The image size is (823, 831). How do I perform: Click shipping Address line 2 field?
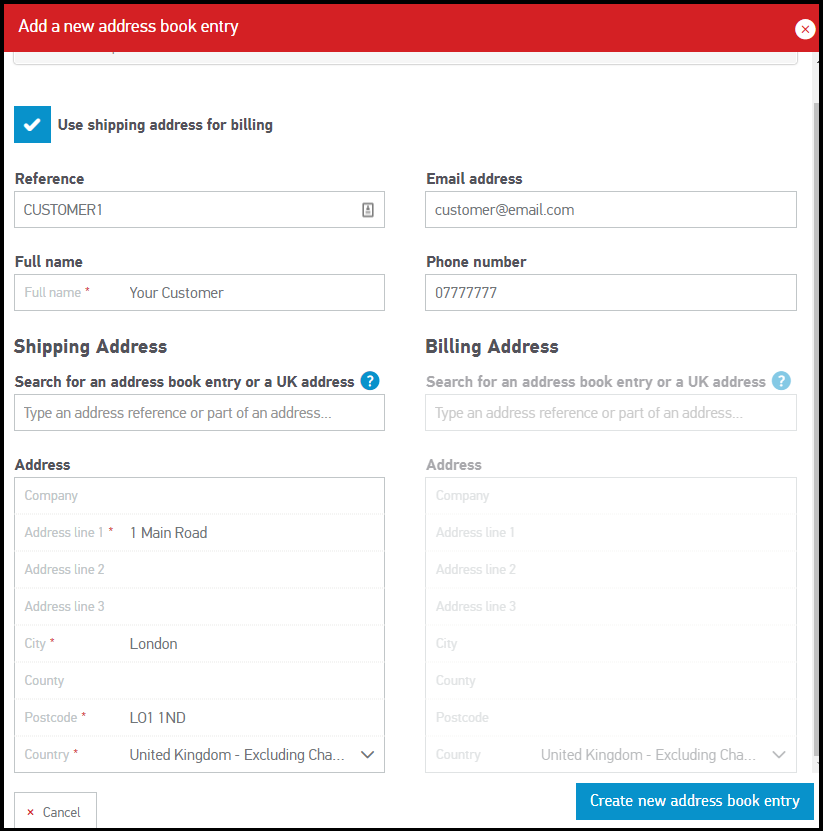pos(240,570)
